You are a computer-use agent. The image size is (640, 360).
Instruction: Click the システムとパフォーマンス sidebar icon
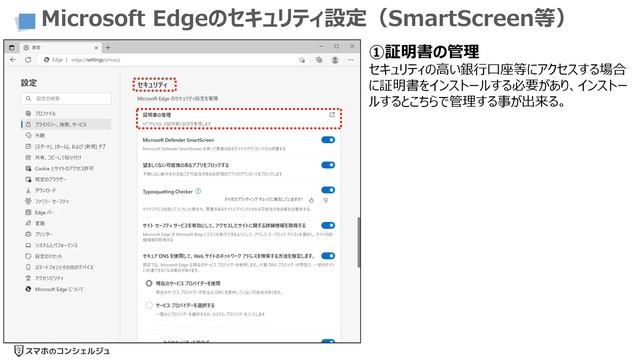pos(28,245)
